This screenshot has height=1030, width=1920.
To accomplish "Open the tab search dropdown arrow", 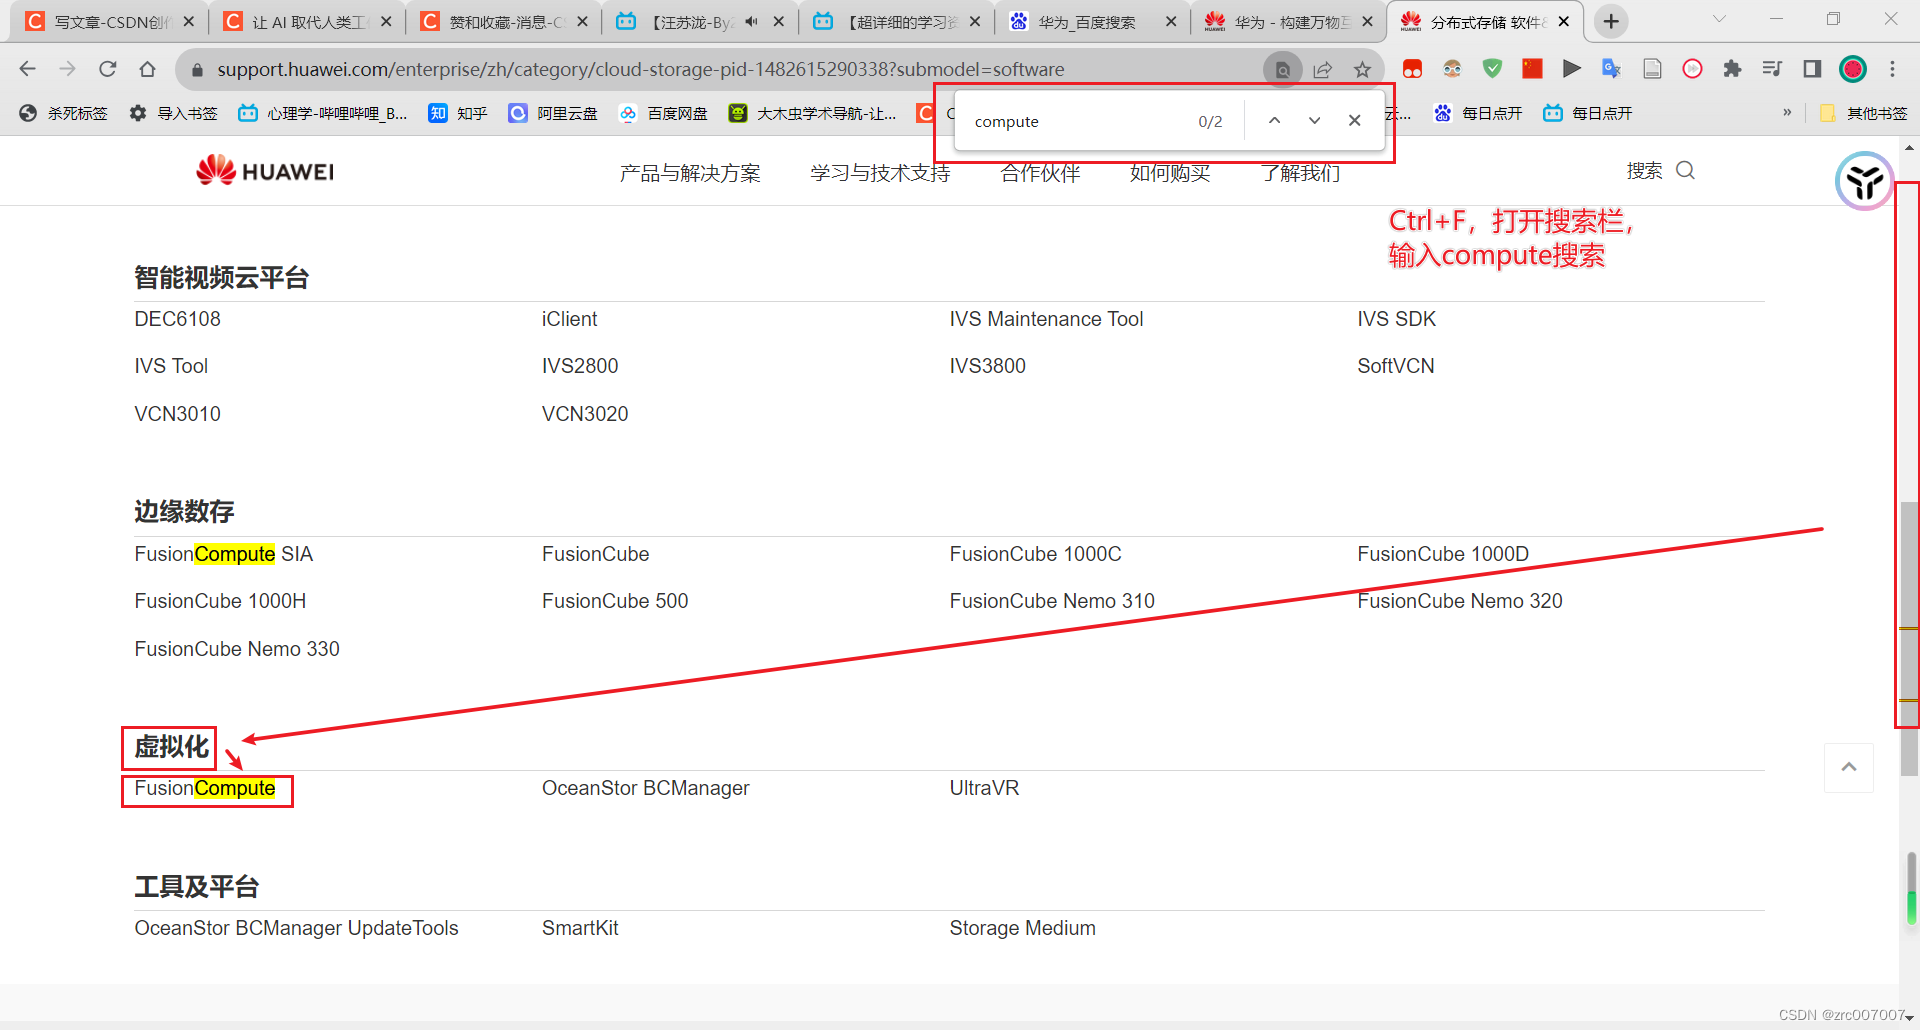I will click(1719, 19).
